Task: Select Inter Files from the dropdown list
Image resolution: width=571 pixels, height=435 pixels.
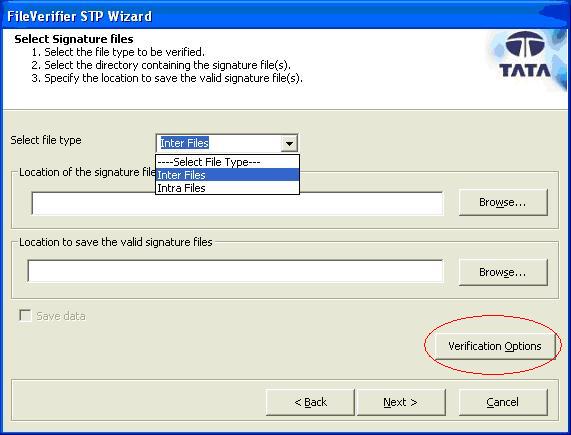Action: [227, 175]
